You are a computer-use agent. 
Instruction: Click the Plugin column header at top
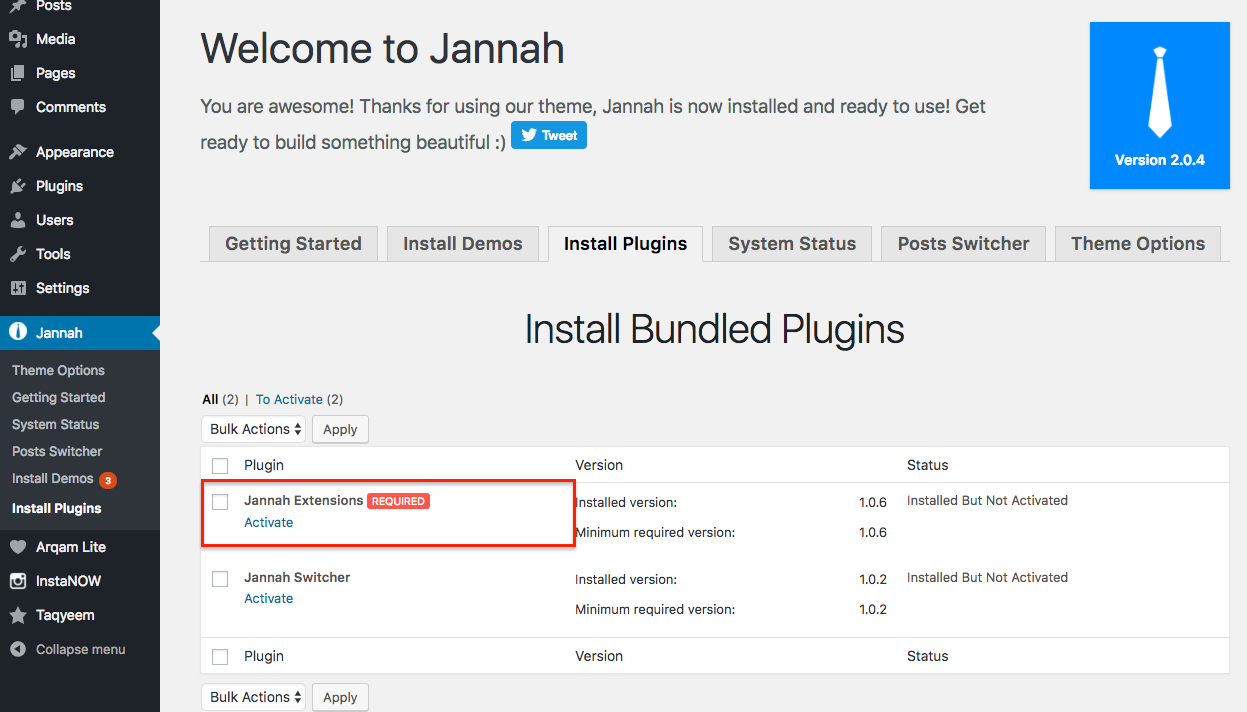(264, 465)
